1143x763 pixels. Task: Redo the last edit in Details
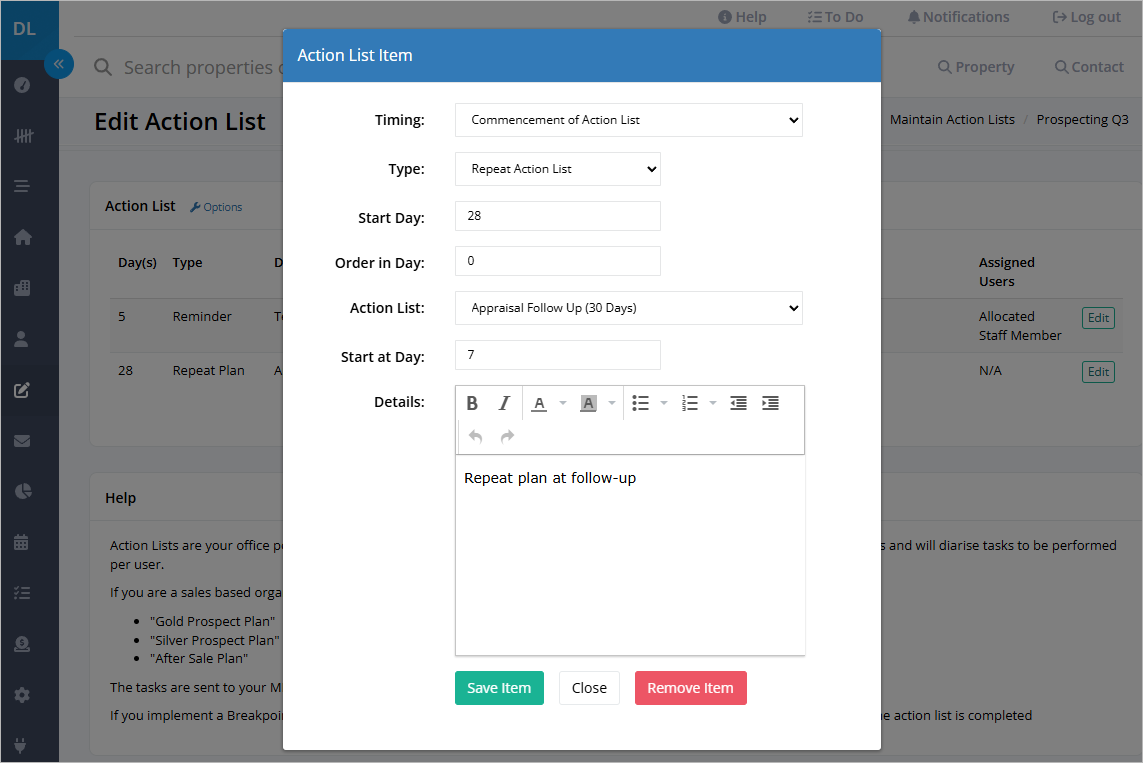point(506,435)
